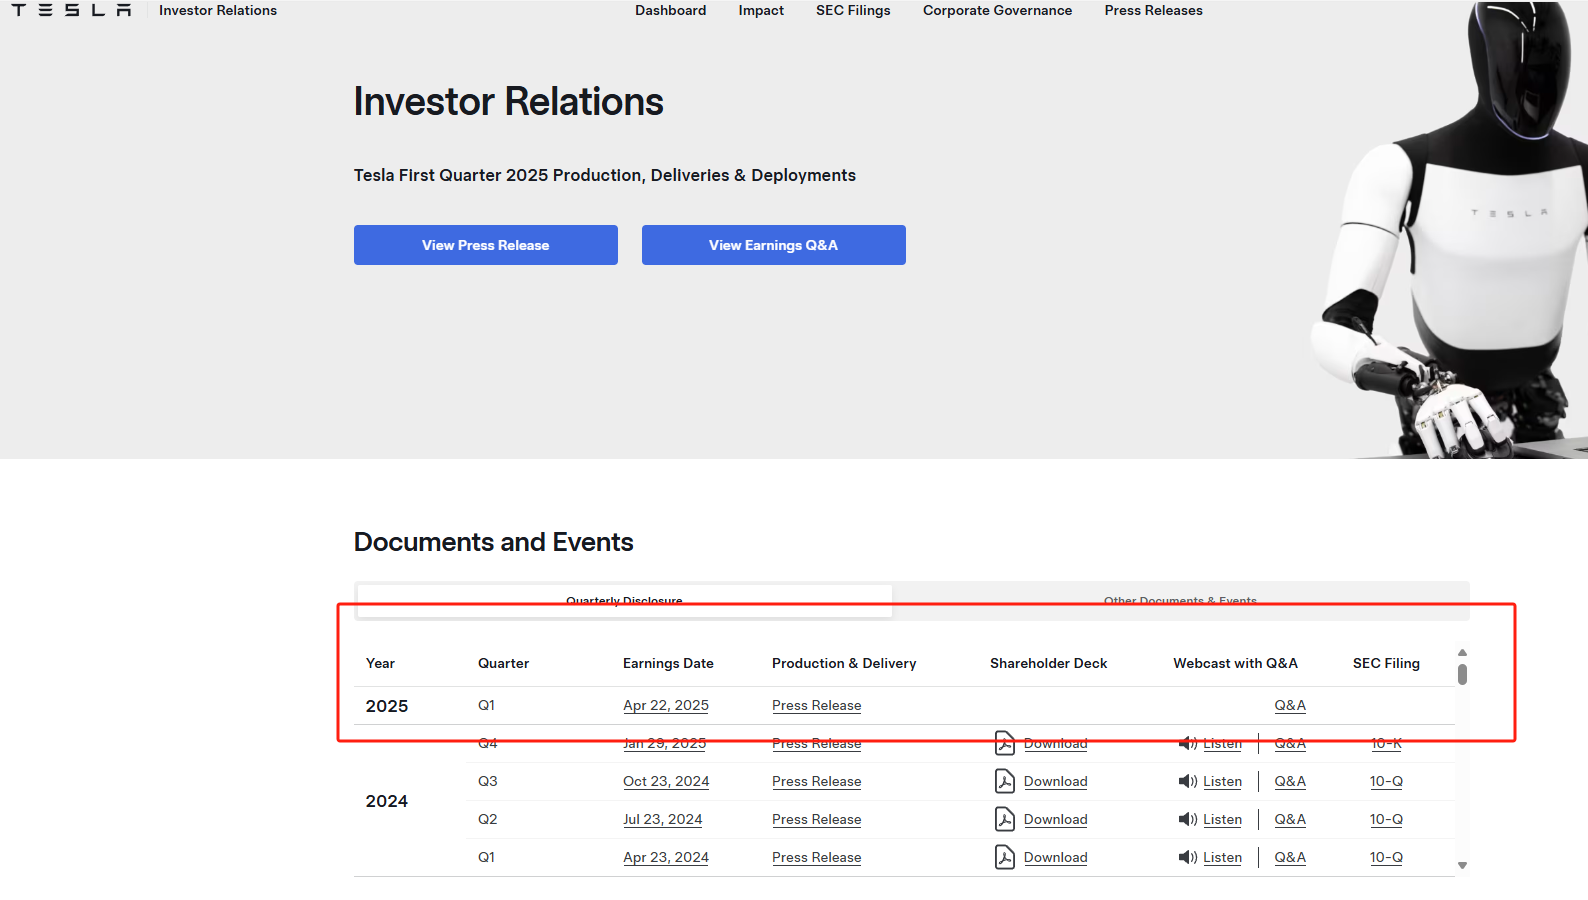
Task: Click the Q2 quarter cell
Action: [487, 819]
